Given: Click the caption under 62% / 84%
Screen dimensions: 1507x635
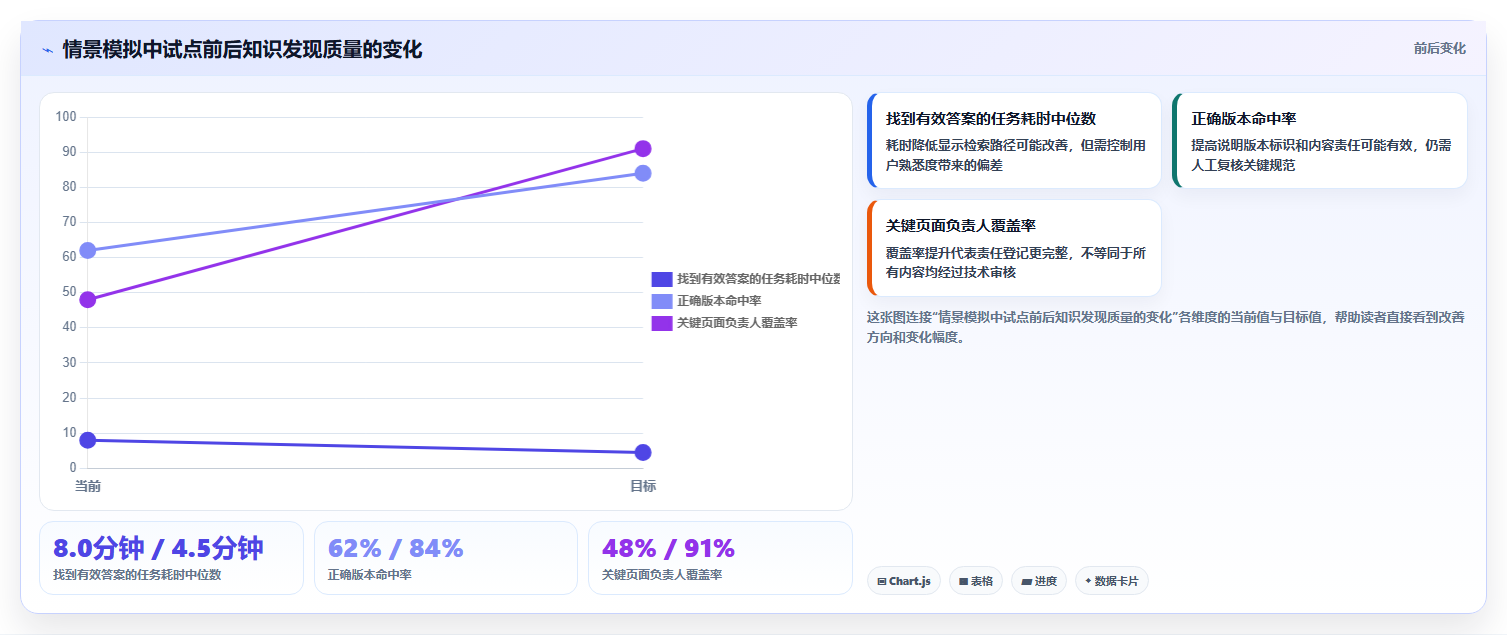Looking at the screenshot, I should tap(369, 575).
